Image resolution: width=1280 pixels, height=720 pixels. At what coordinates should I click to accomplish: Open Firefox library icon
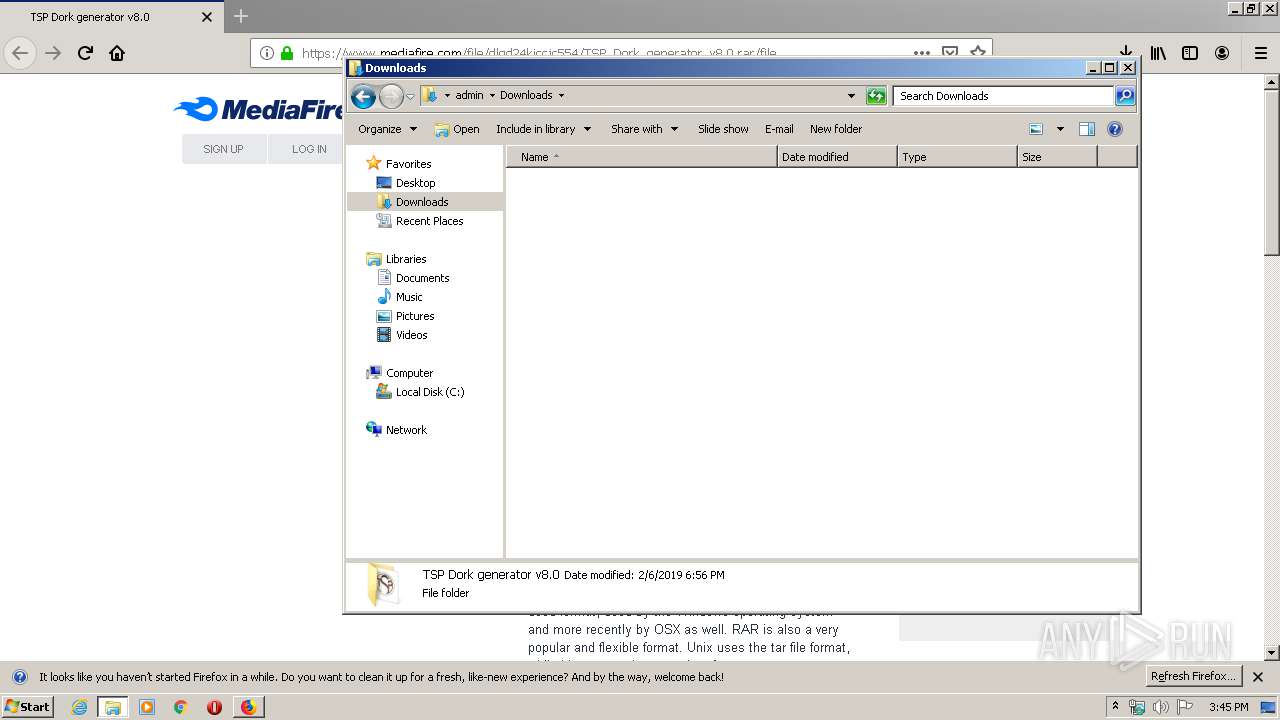pos(1158,53)
